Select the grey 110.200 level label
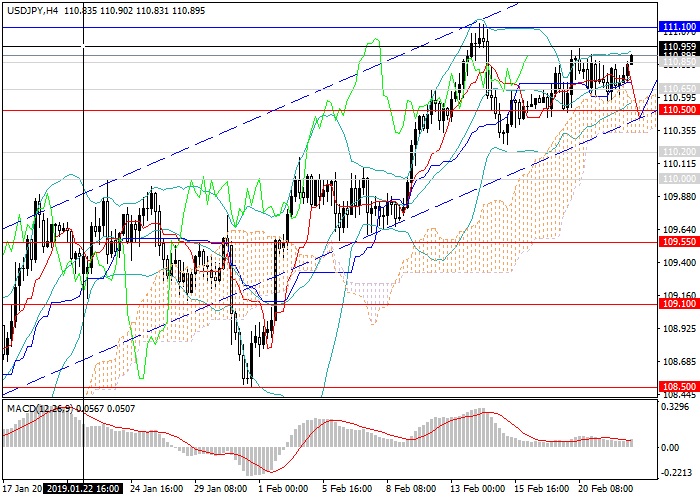This screenshot has width=700, height=500. pyautogui.click(x=679, y=151)
